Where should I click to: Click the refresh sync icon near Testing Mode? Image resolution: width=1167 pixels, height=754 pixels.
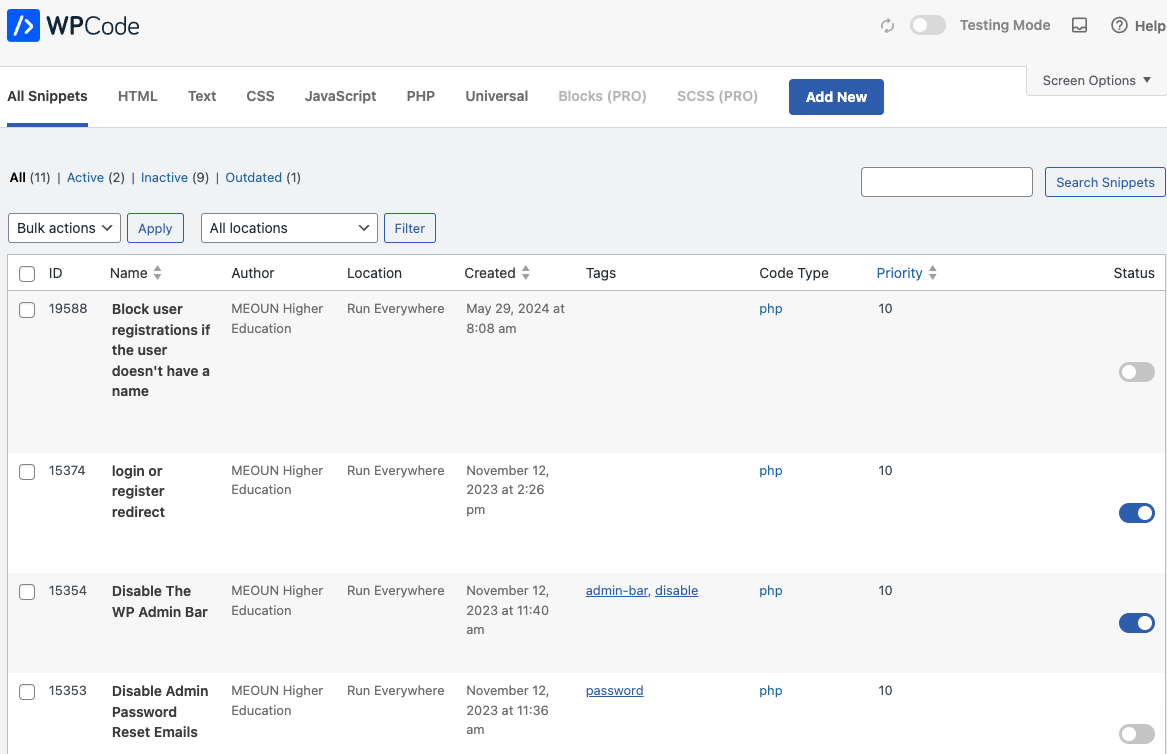pyautogui.click(x=887, y=26)
